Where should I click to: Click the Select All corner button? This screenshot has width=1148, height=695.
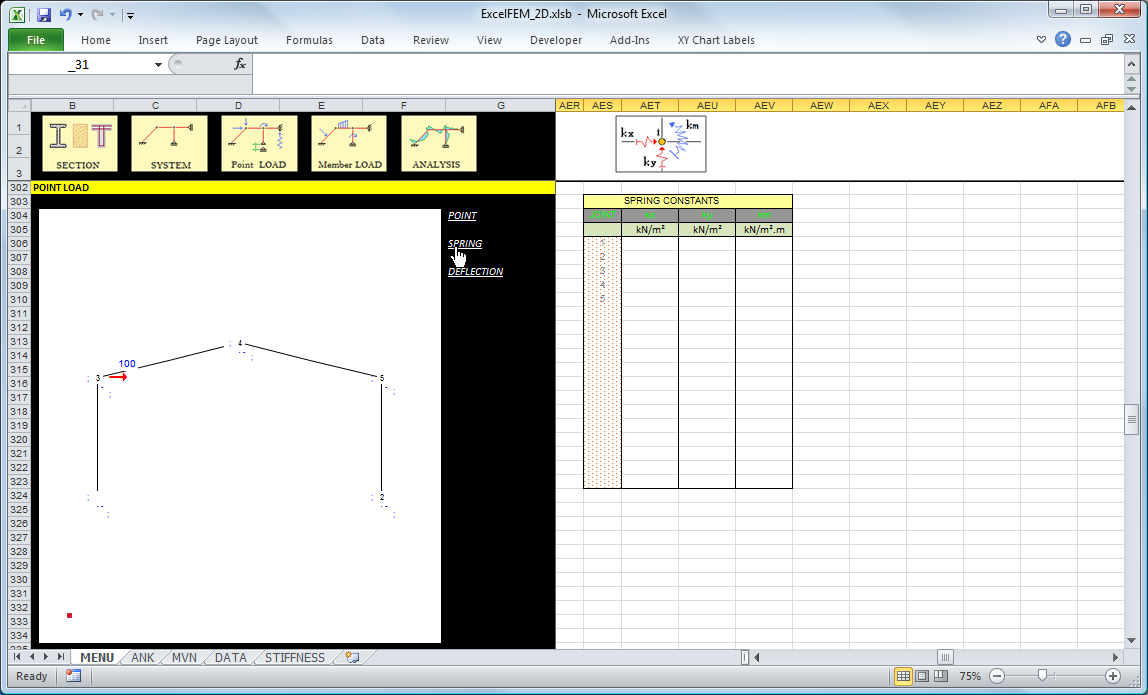pos(20,105)
